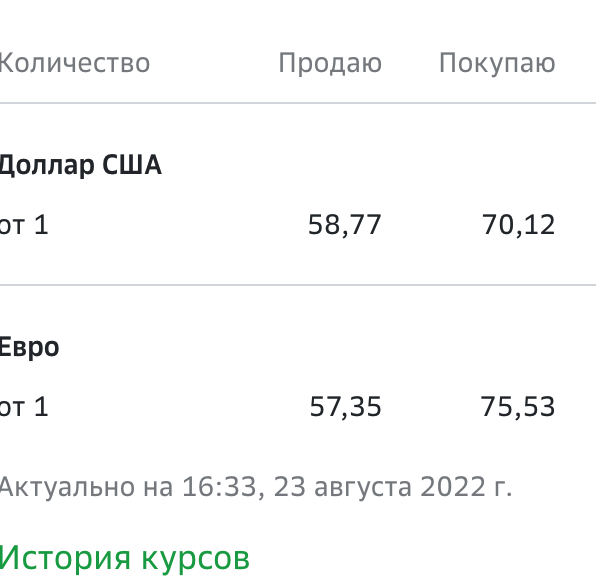The width and height of the screenshot is (596, 576).
Task: Click the euro sell rate 57,35
Action: pyautogui.click(x=345, y=407)
